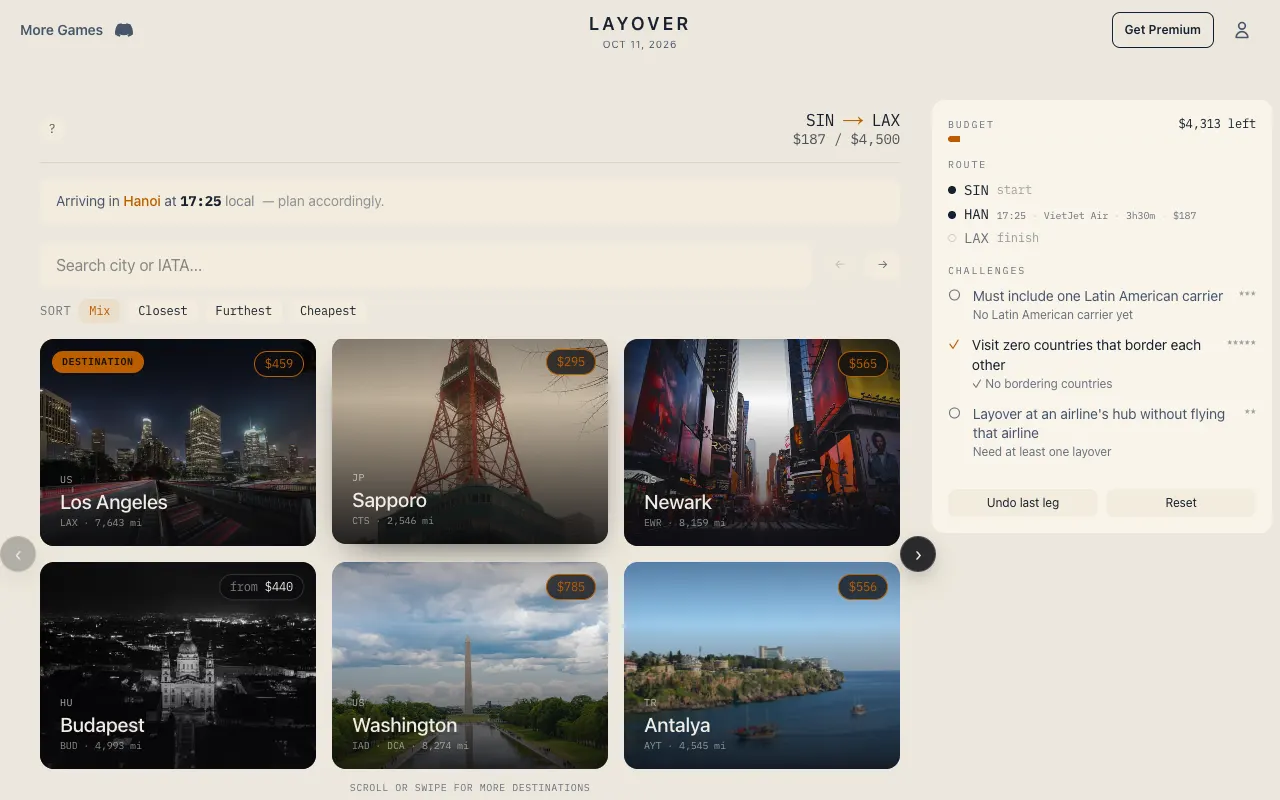Screen dimensions: 1280x800
Task: Click the budget progress bar
Action: pos(1102,139)
